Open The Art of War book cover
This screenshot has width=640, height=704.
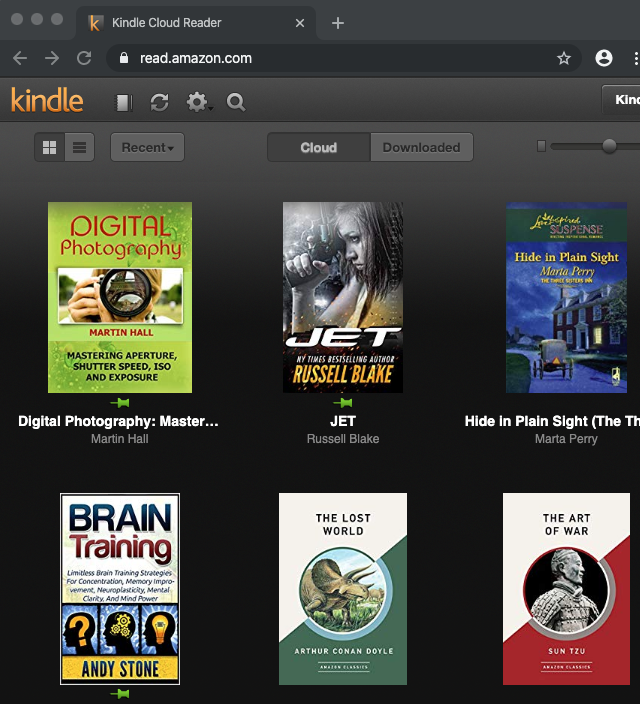point(566,589)
